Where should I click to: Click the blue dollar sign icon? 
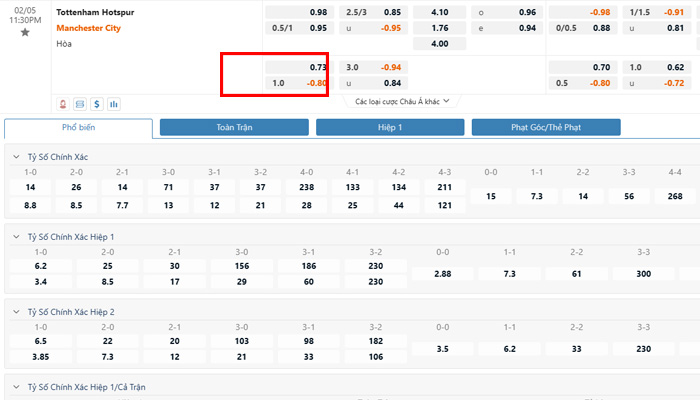[x=96, y=103]
